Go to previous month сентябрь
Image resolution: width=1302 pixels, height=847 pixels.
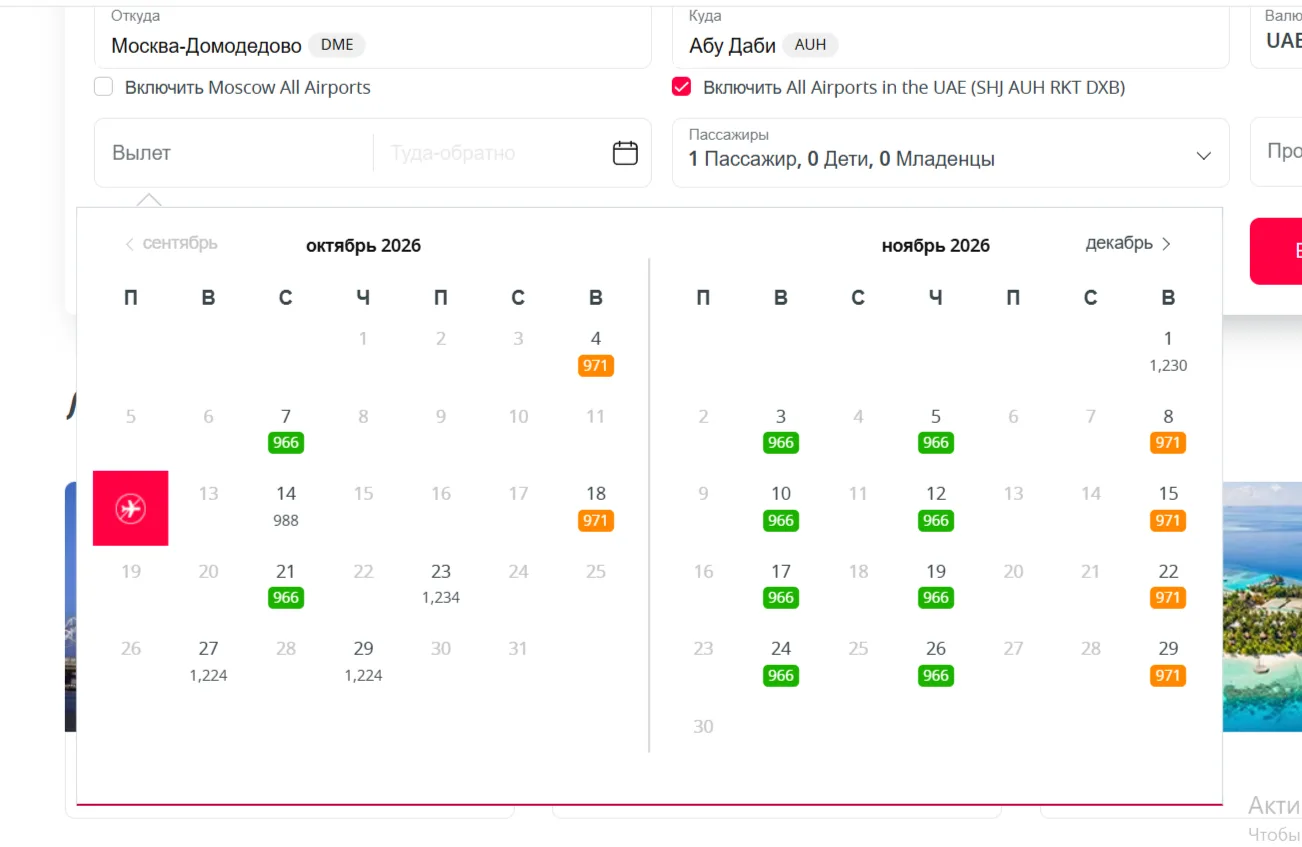coord(171,243)
